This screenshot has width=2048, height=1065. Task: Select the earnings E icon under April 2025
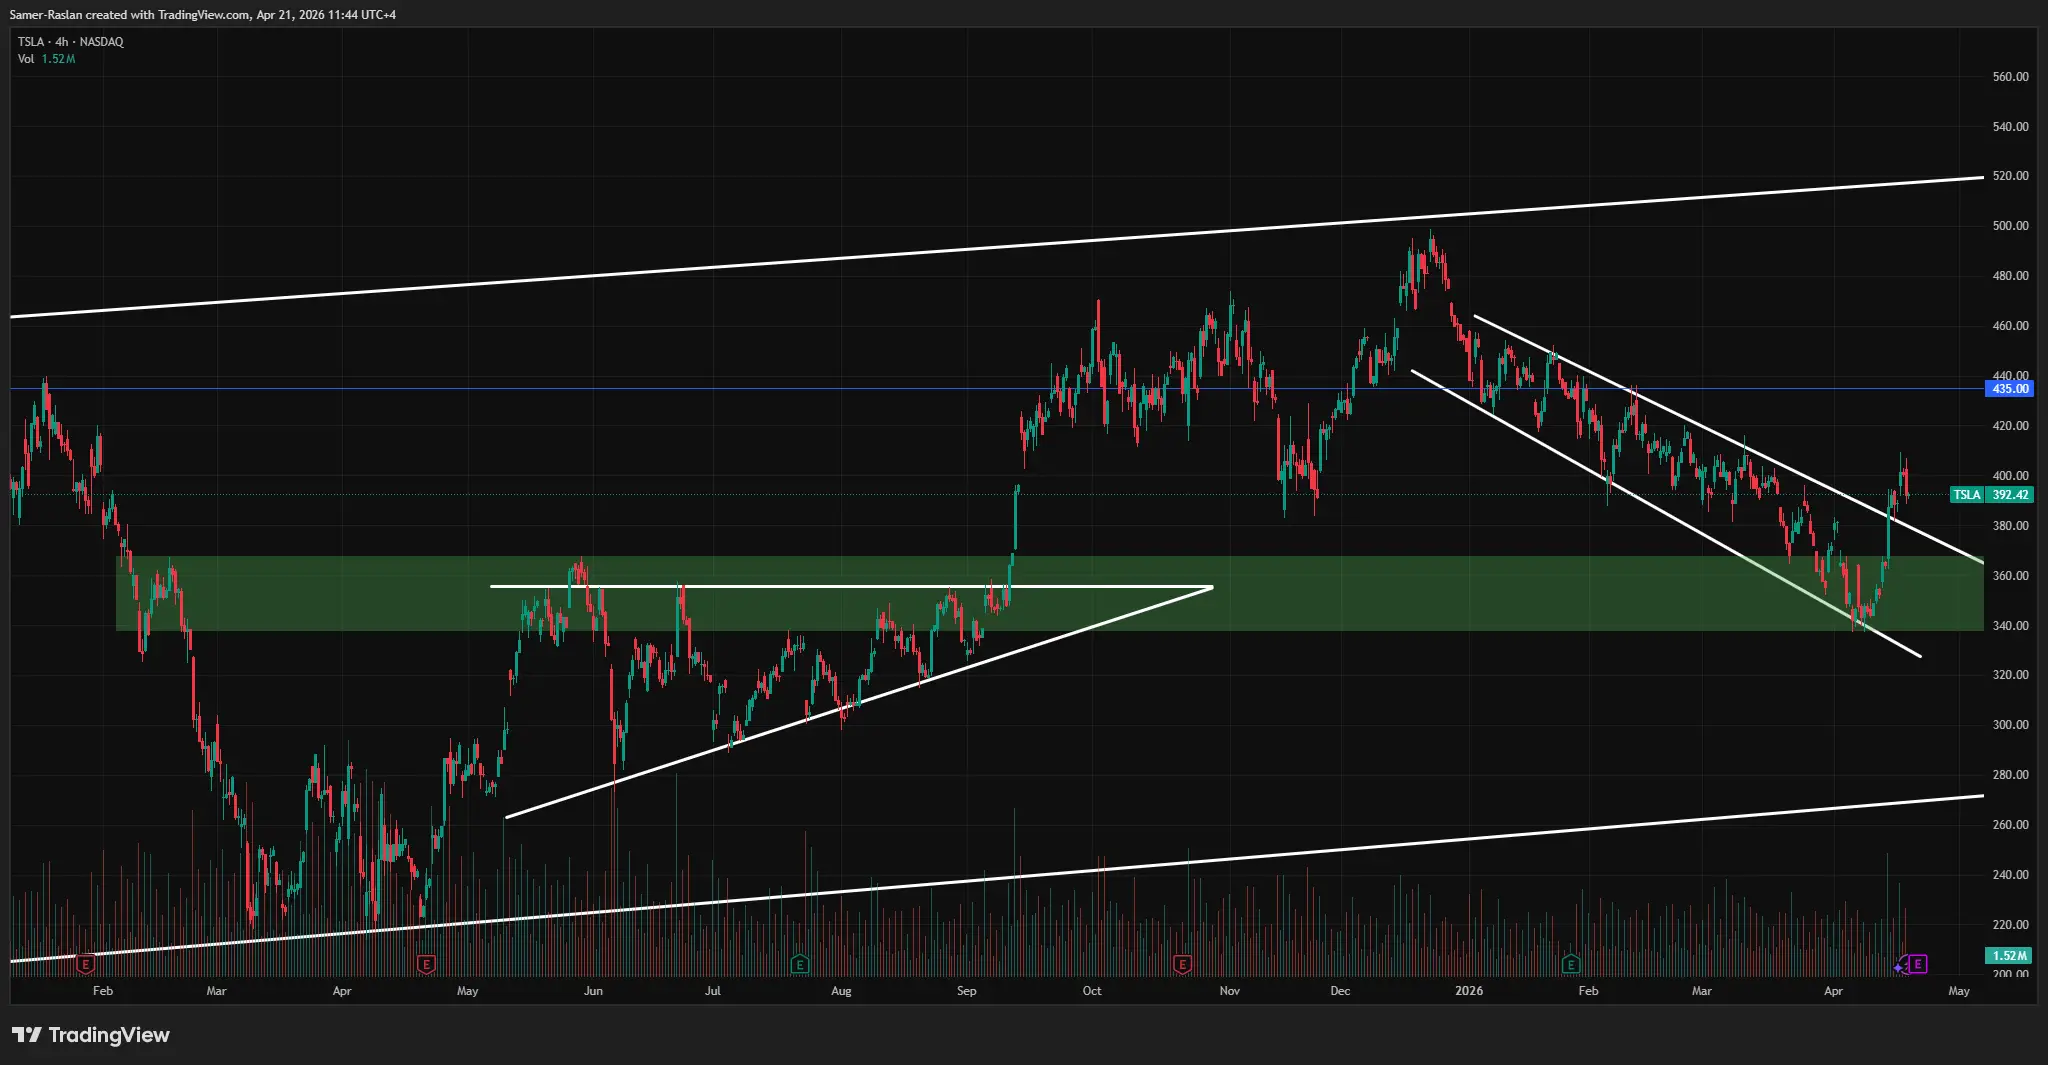point(426,964)
